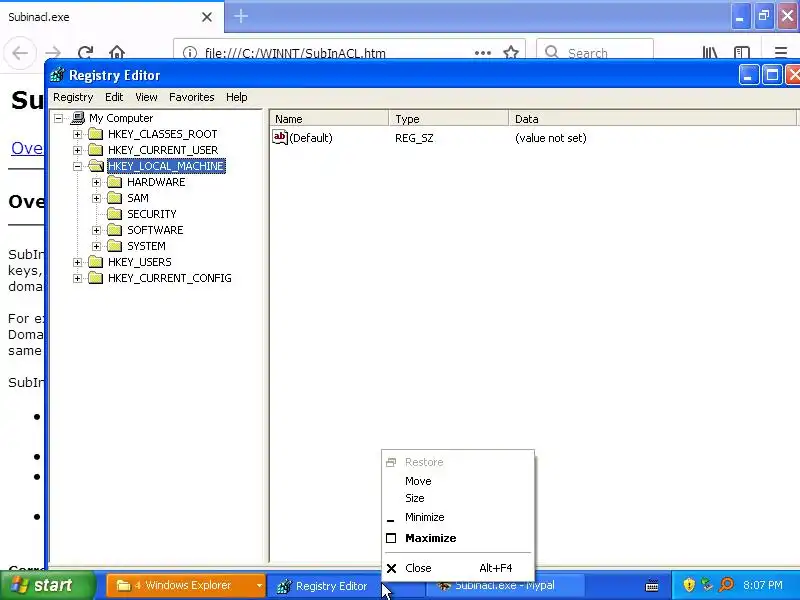Click the HKEY_USERS folder icon

point(95,262)
